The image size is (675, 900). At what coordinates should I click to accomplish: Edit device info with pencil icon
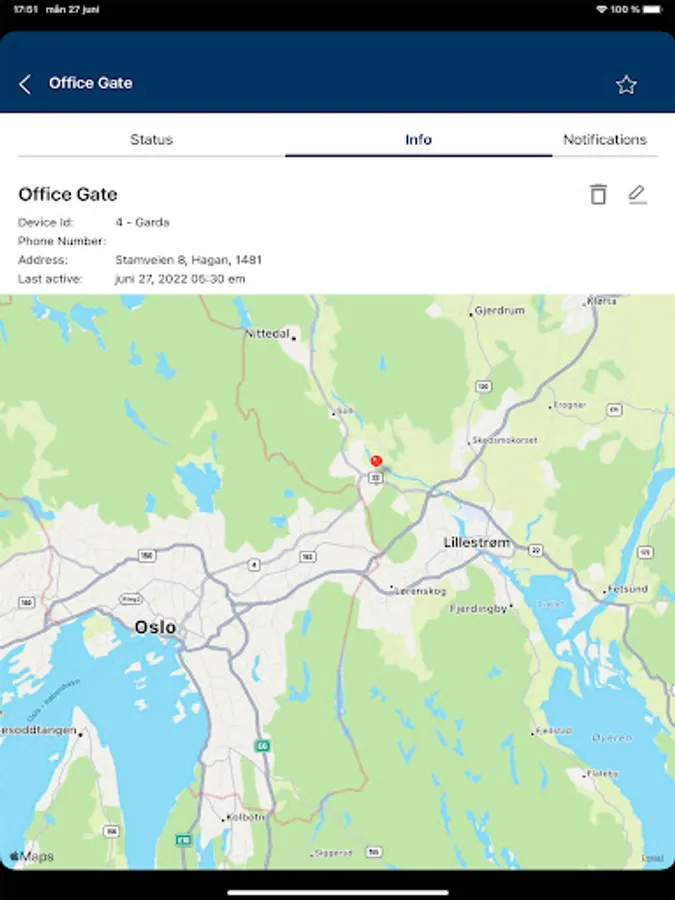pyautogui.click(x=637, y=194)
